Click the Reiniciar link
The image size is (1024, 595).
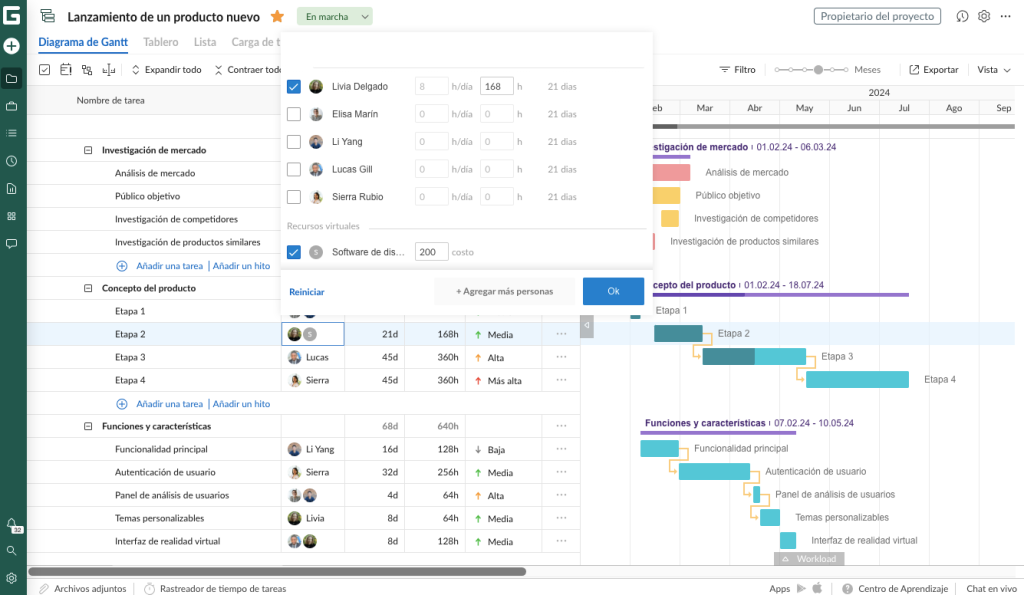point(307,292)
